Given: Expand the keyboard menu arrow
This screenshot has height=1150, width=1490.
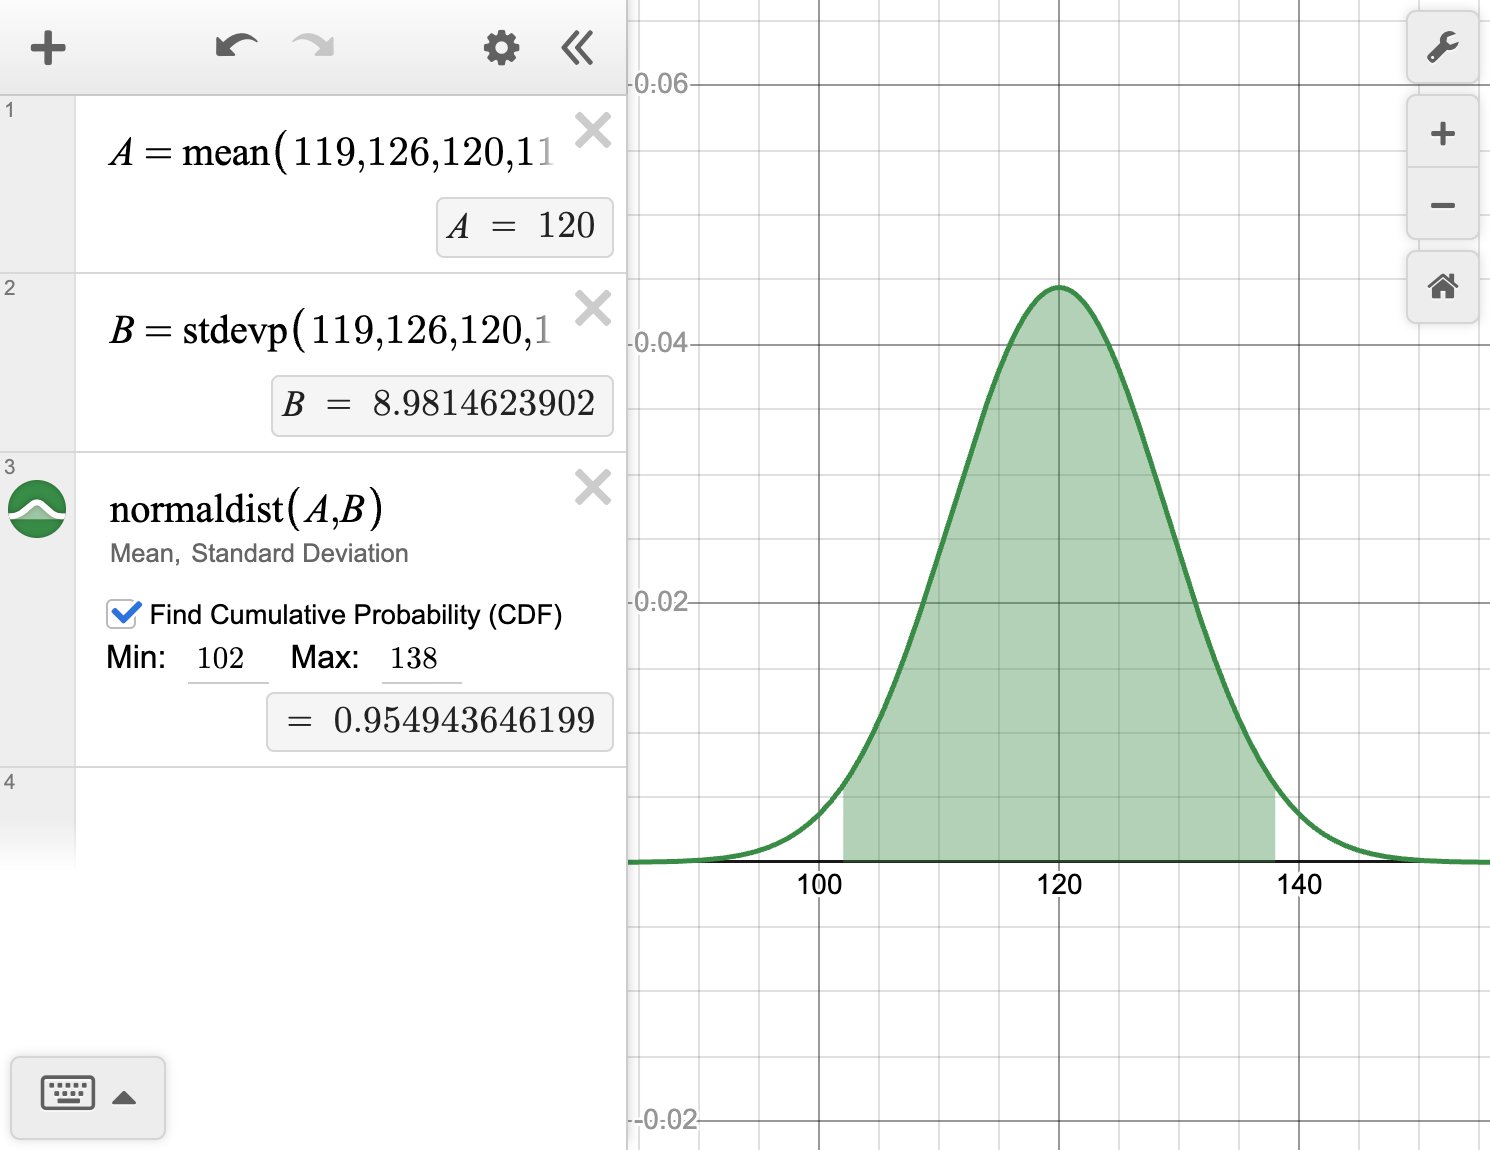Looking at the screenshot, I should [x=124, y=1098].
